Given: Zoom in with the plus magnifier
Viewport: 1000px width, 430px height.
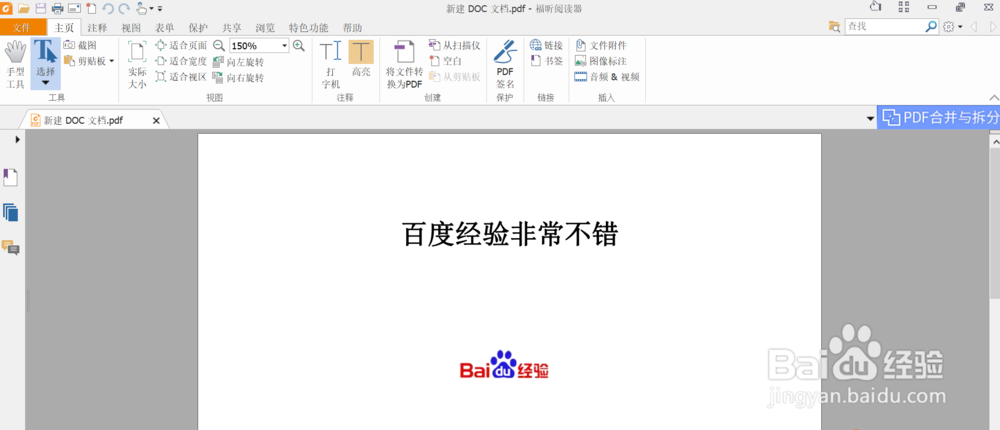Looking at the screenshot, I should pyautogui.click(x=298, y=45).
